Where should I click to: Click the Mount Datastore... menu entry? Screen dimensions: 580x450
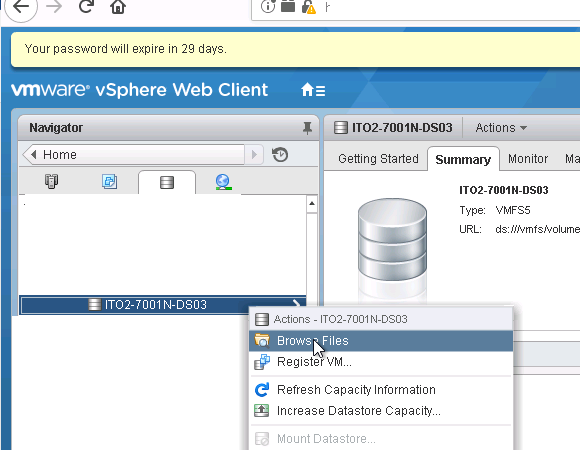[381, 439]
